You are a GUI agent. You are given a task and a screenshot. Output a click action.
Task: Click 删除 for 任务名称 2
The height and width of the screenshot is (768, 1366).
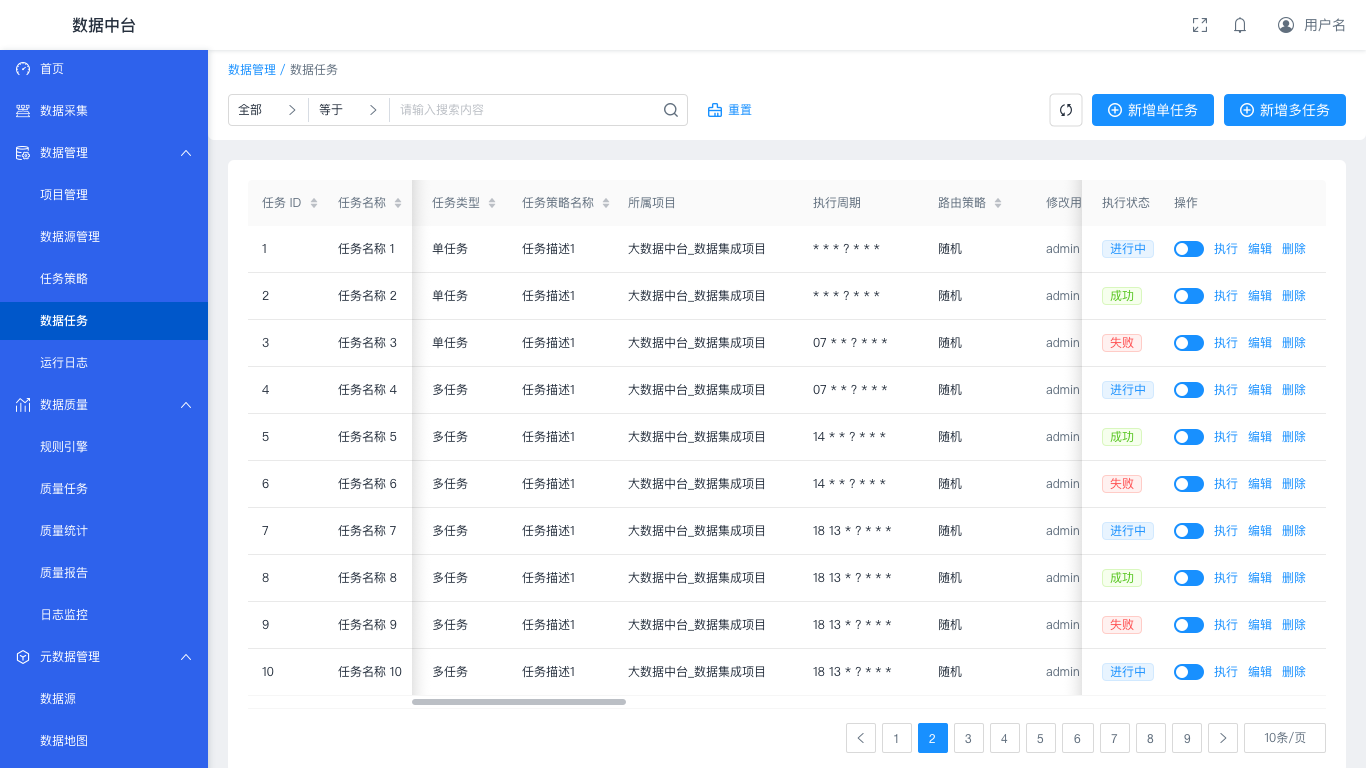point(1294,296)
